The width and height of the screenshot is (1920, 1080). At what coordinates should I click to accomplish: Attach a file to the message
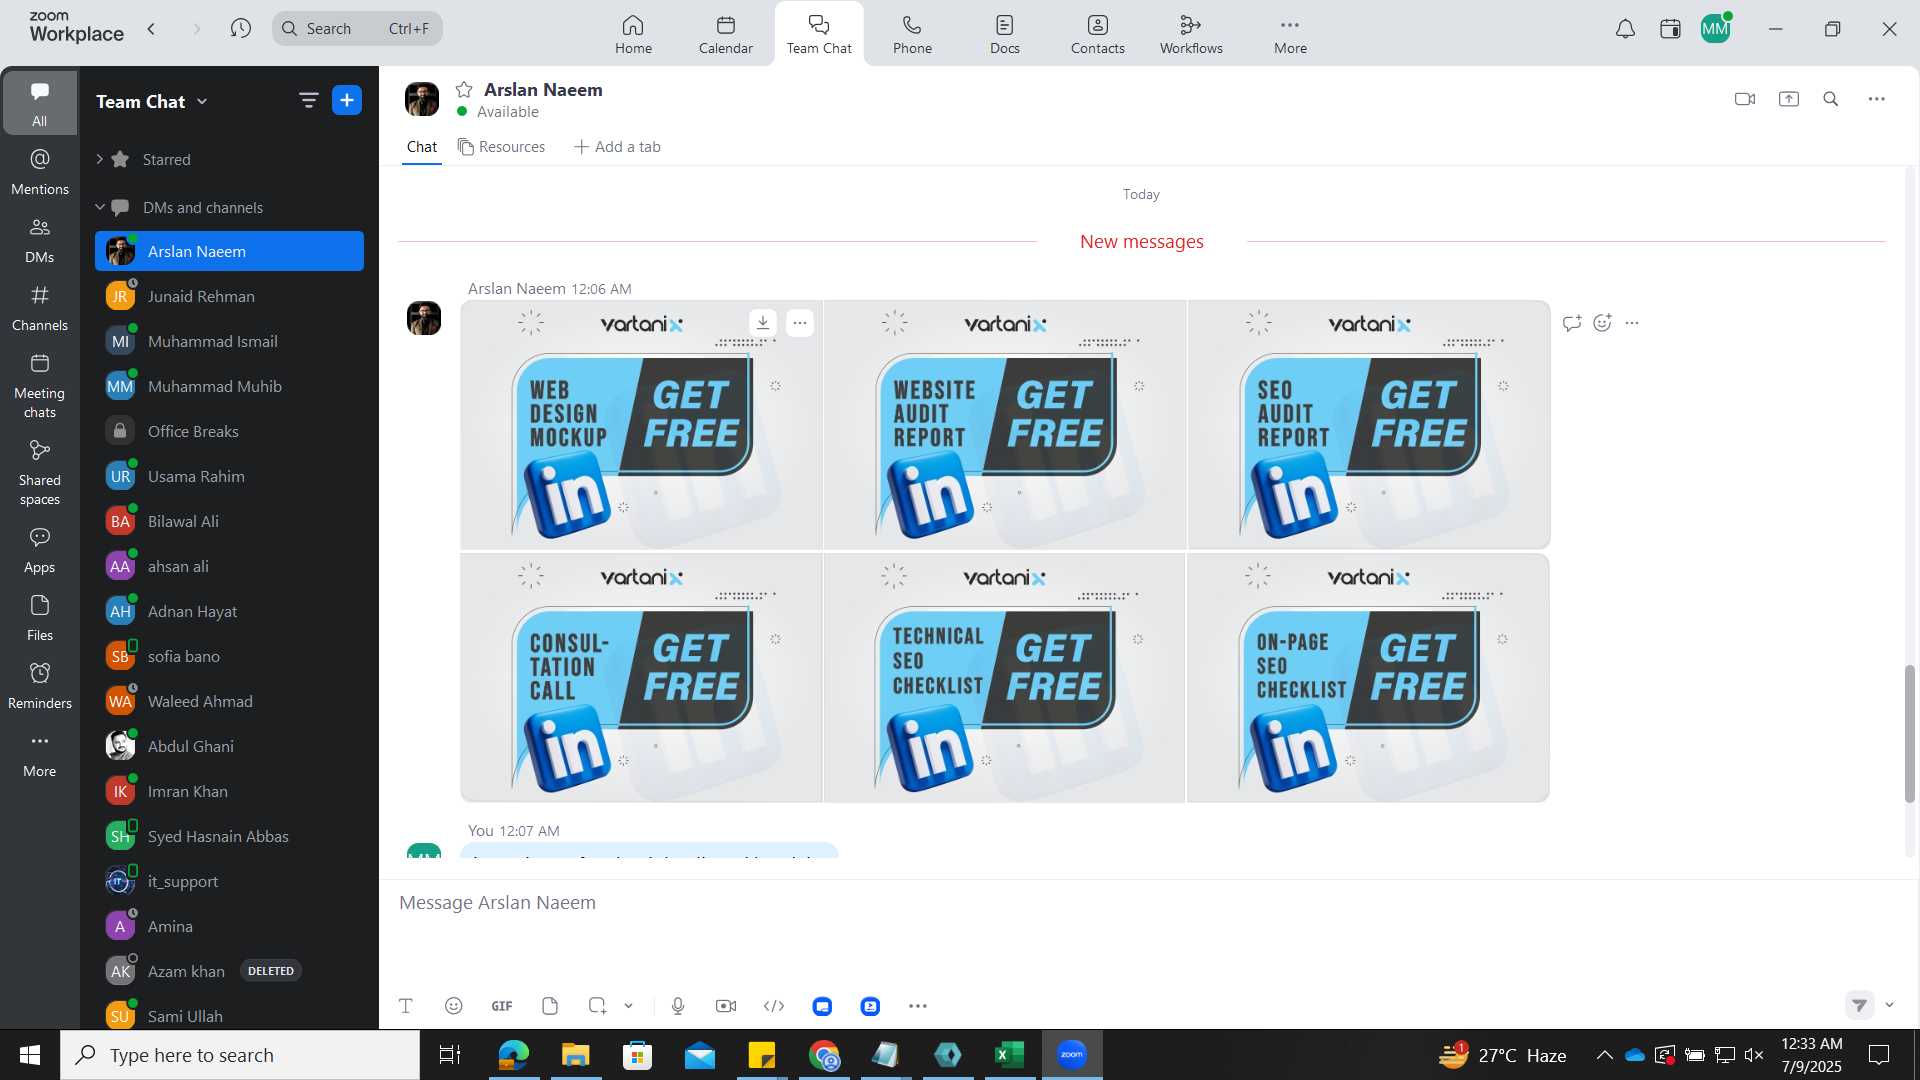[550, 1006]
